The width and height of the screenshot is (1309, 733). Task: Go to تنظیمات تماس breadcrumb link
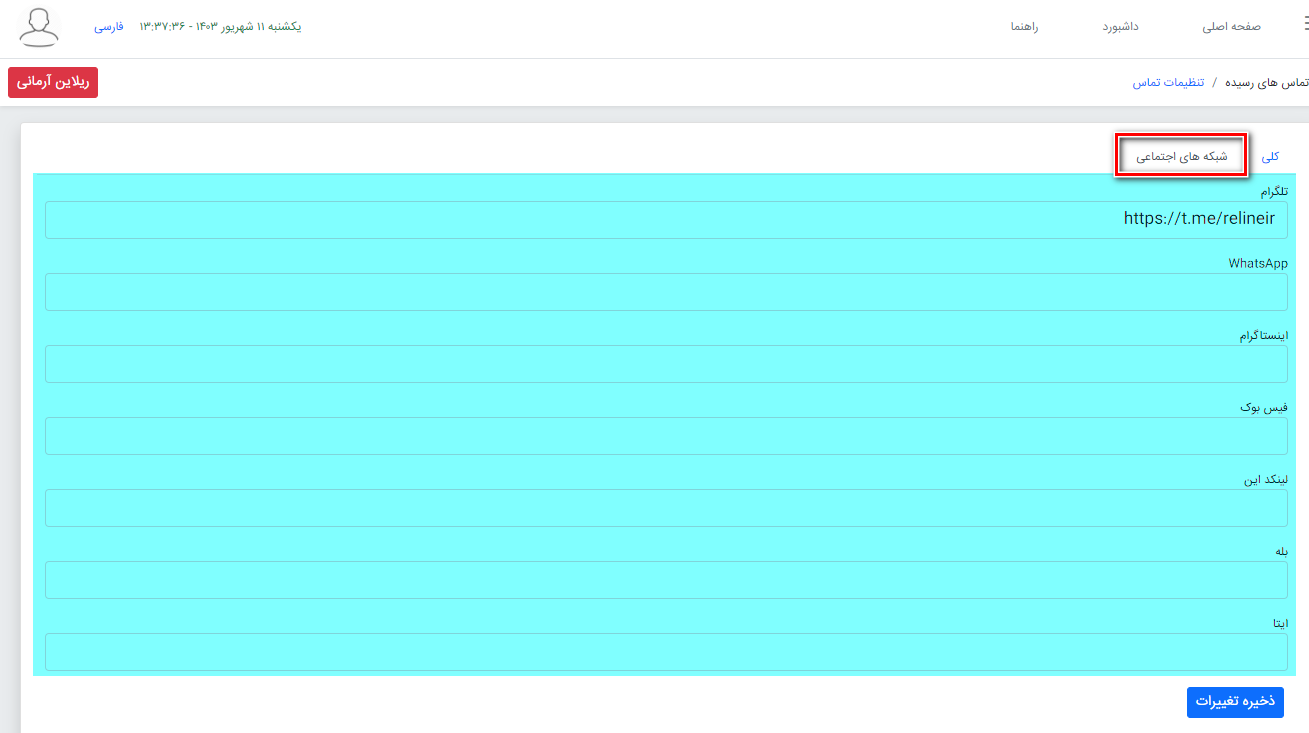pos(1168,82)
